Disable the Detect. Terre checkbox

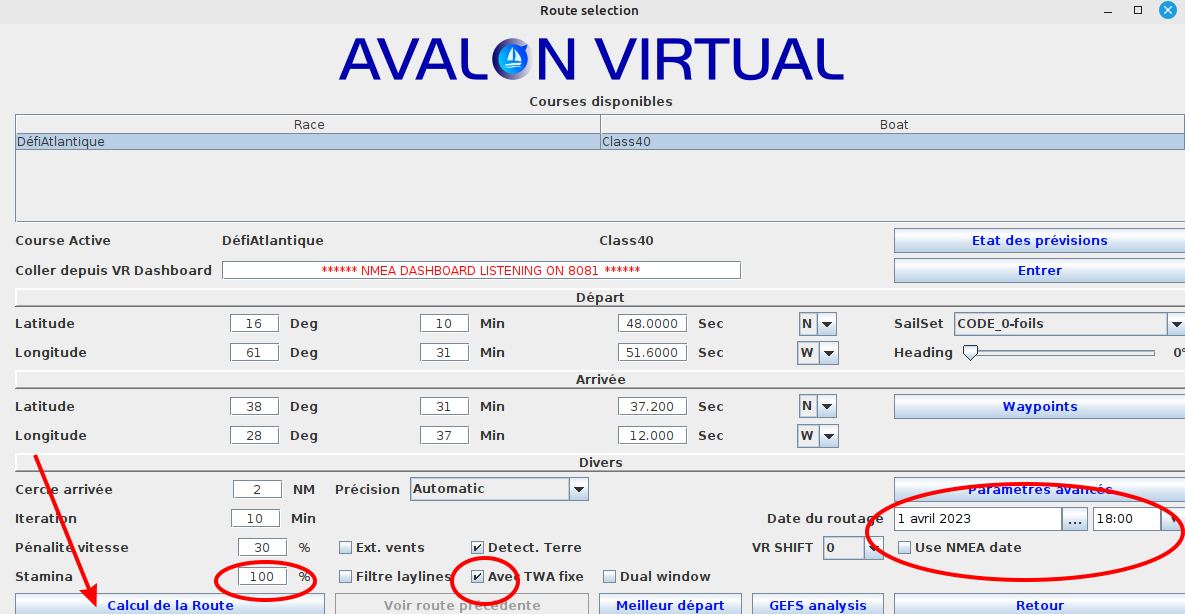pyautogui.click(x=478, y=548)
